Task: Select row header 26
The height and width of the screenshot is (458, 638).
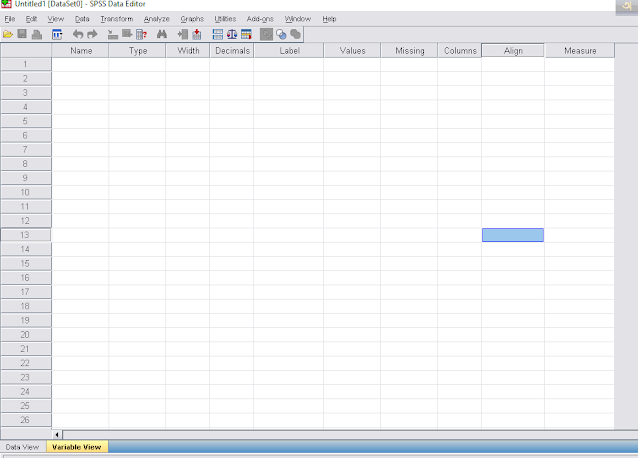Action: [x=26, y=420]
